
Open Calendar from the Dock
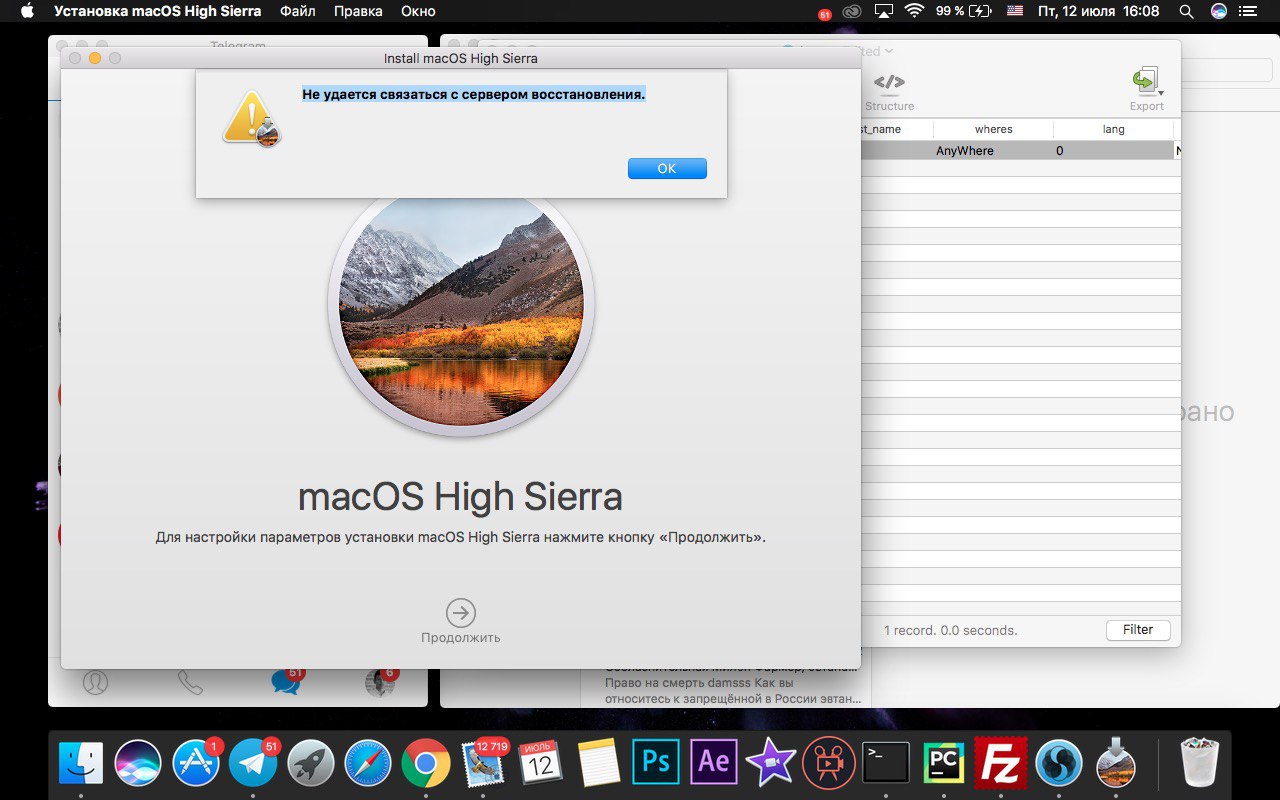point(541,764)
